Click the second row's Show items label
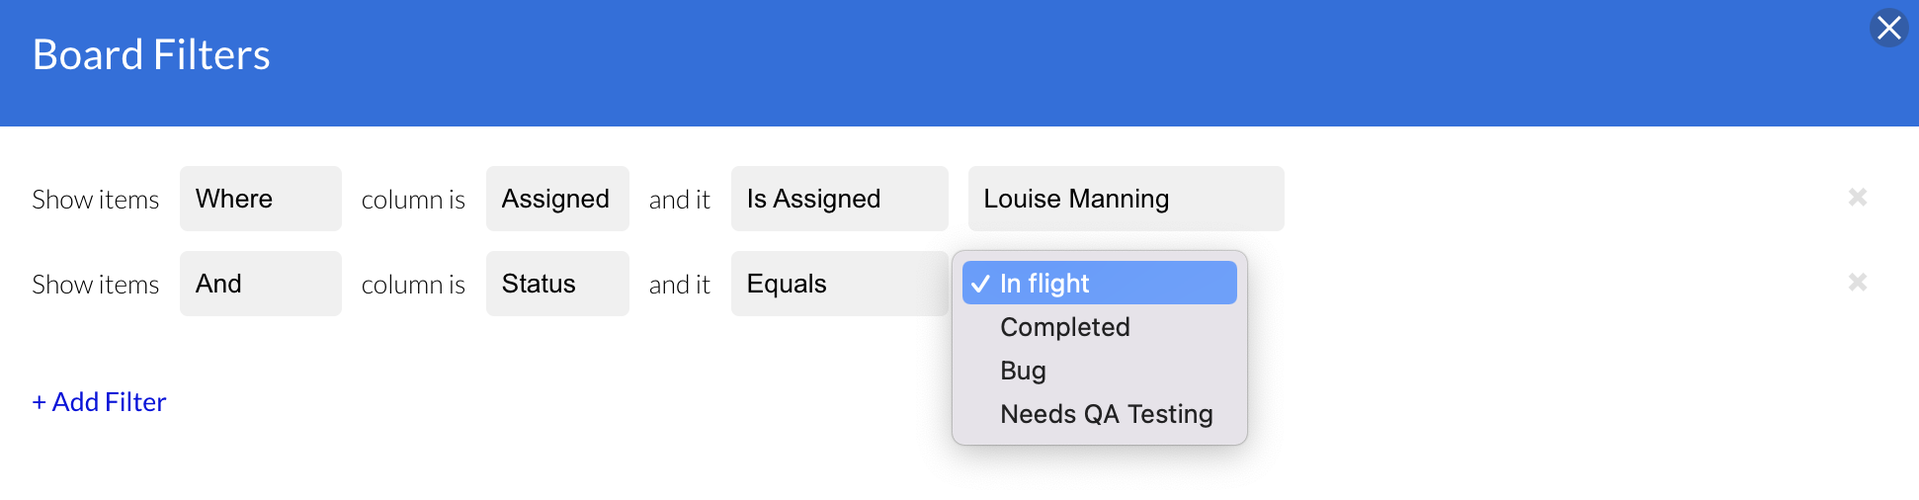The height and width of the screenshot is (500, 1919). [x=95, y=285]
